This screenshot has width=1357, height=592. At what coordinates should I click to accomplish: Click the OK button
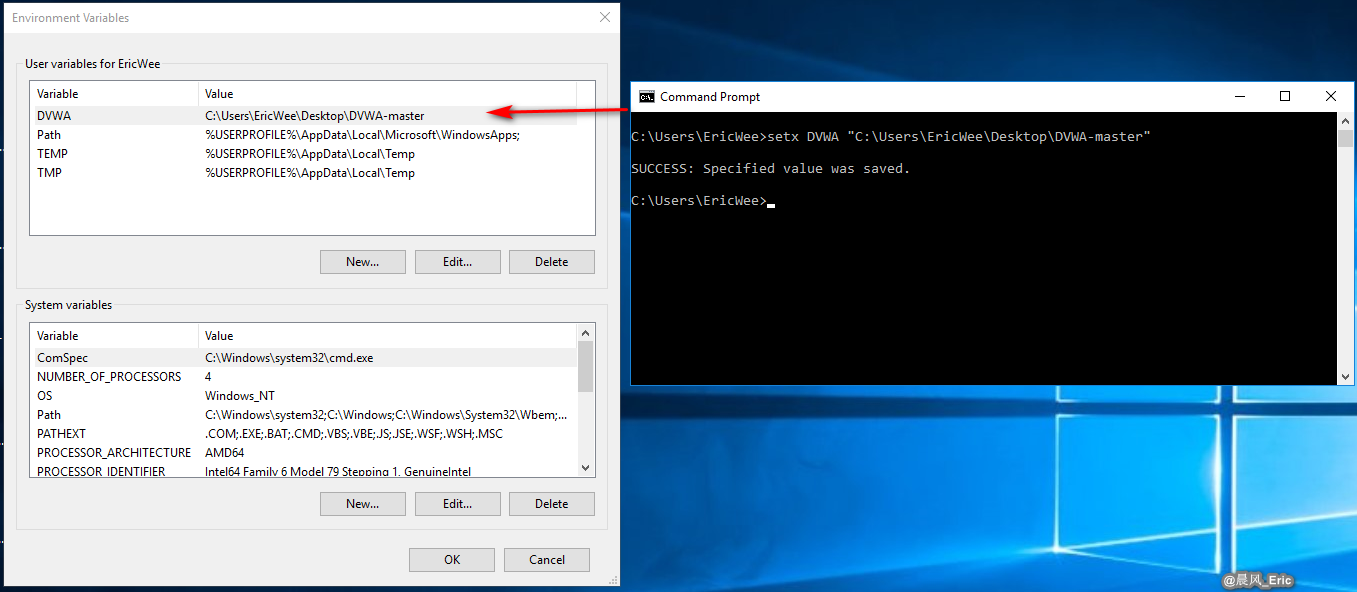tap(451, 559)
